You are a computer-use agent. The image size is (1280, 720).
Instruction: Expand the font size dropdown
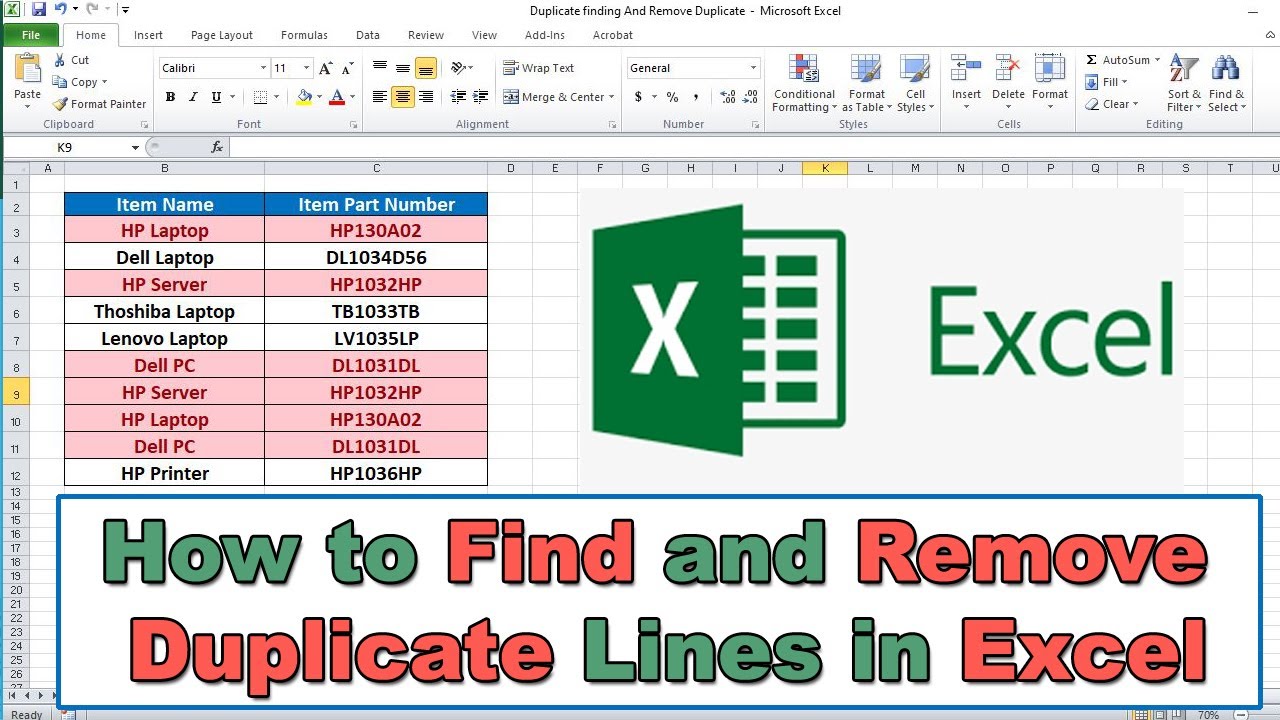[x=306, y=68]
